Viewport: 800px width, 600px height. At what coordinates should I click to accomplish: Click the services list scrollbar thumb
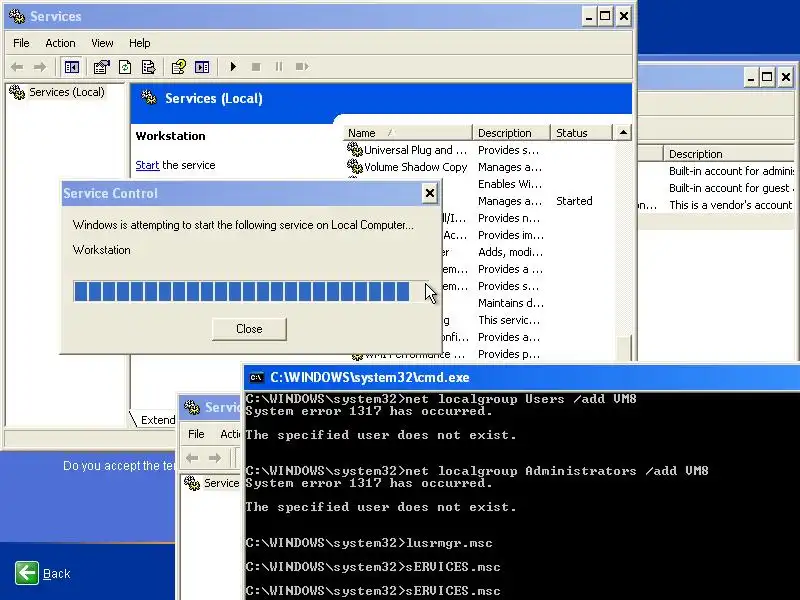click(623, 348)
